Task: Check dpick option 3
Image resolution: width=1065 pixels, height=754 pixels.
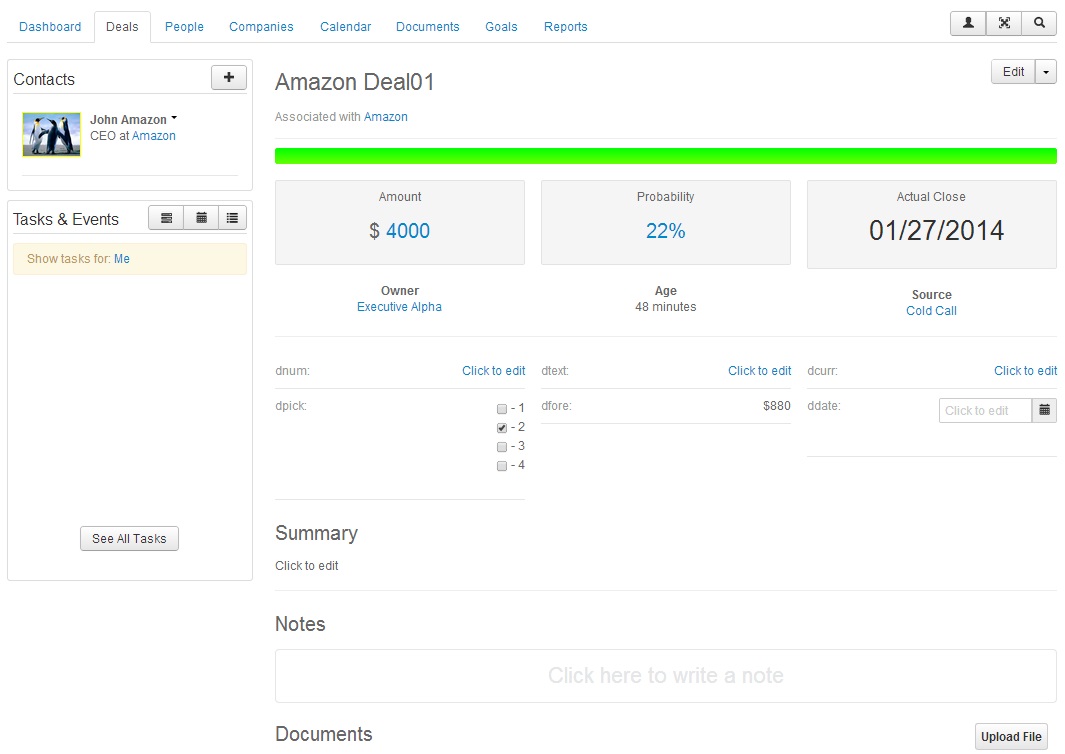Action: click(501, 447)
